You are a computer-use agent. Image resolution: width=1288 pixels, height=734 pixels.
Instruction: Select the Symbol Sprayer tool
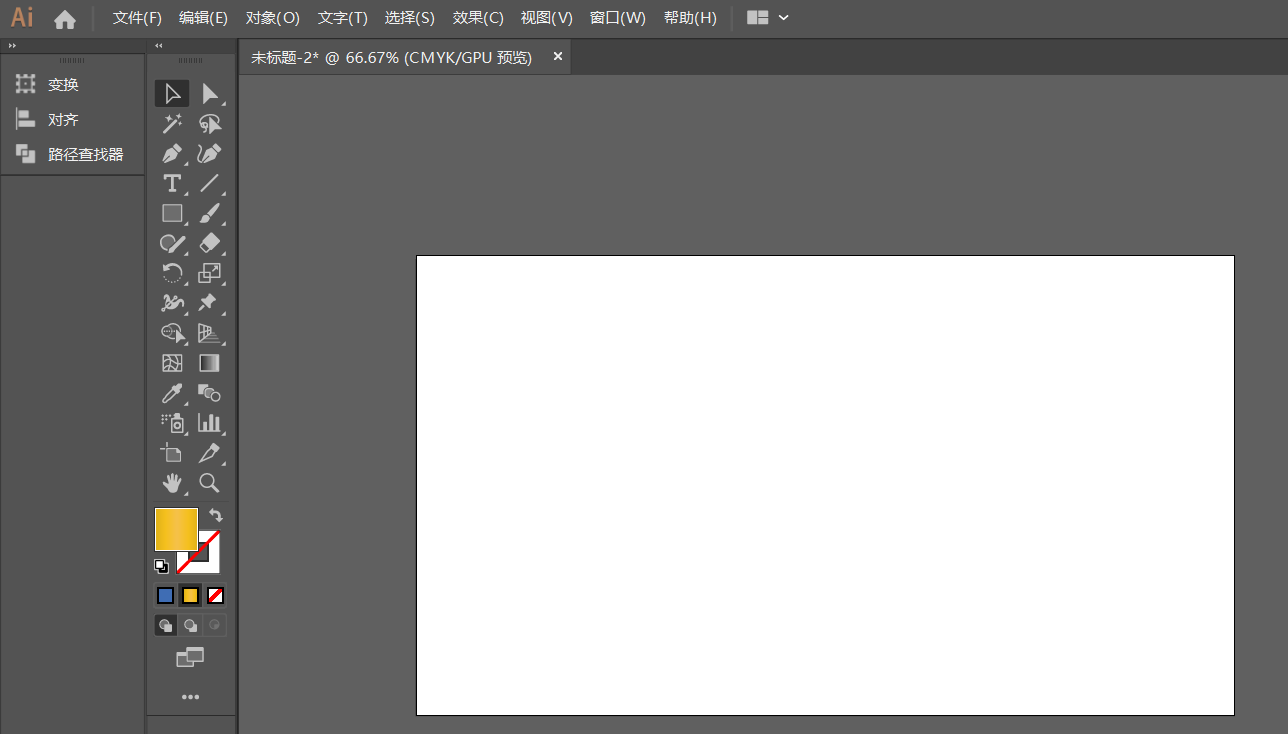(x=172, y=423)
